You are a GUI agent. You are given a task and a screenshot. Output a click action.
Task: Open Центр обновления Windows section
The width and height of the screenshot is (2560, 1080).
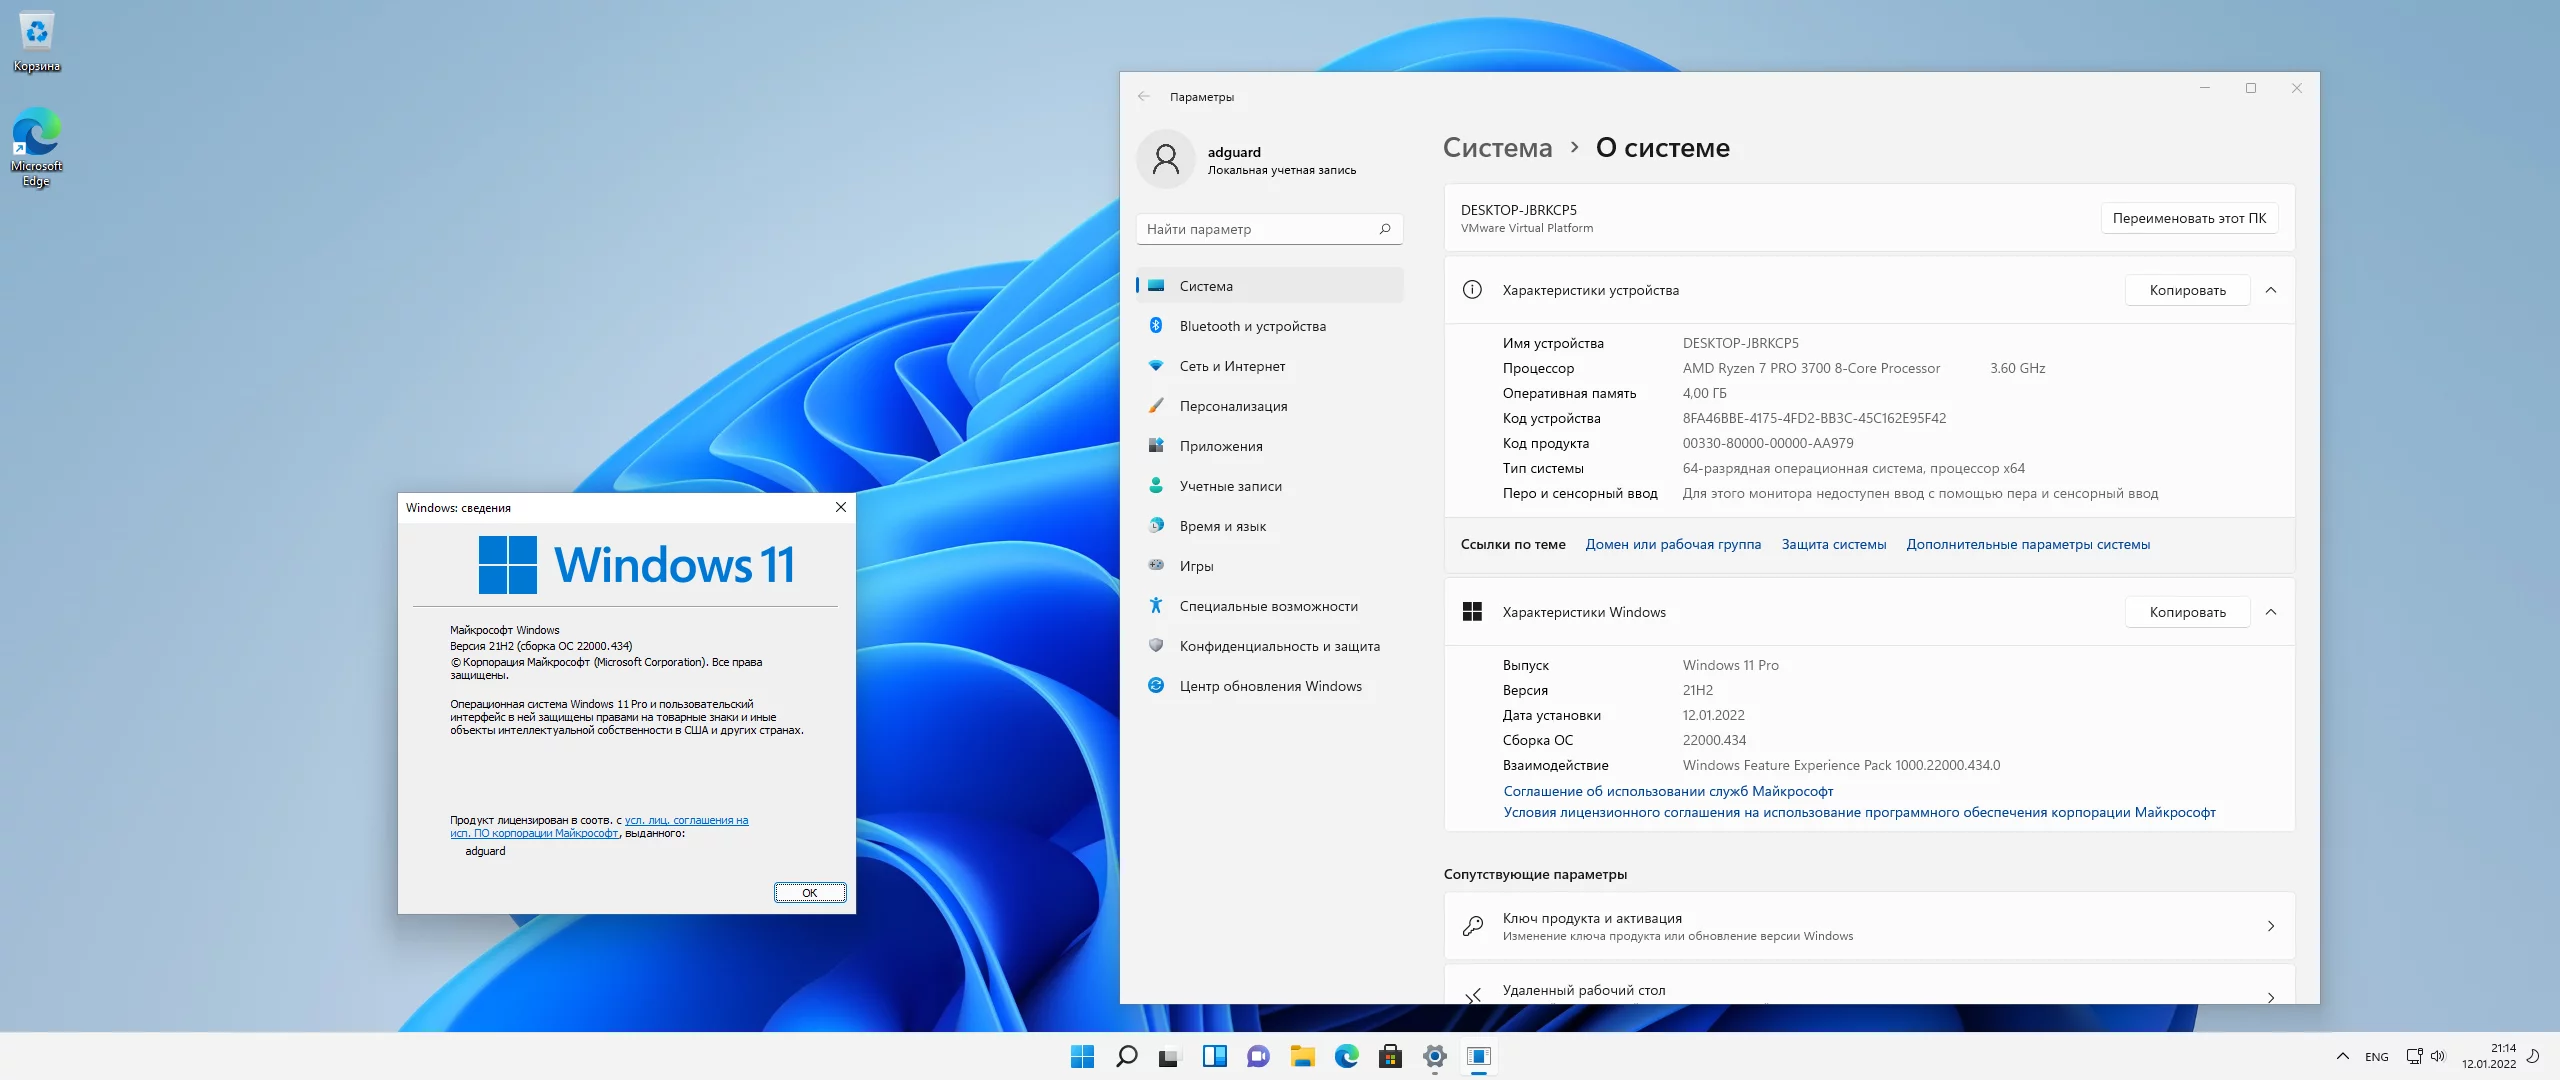(1270, 686)
